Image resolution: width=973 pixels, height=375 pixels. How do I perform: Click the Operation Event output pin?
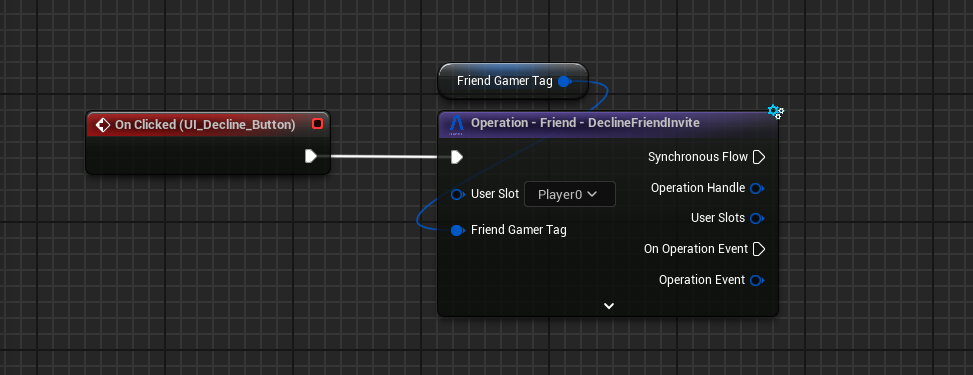coord(756,281)
